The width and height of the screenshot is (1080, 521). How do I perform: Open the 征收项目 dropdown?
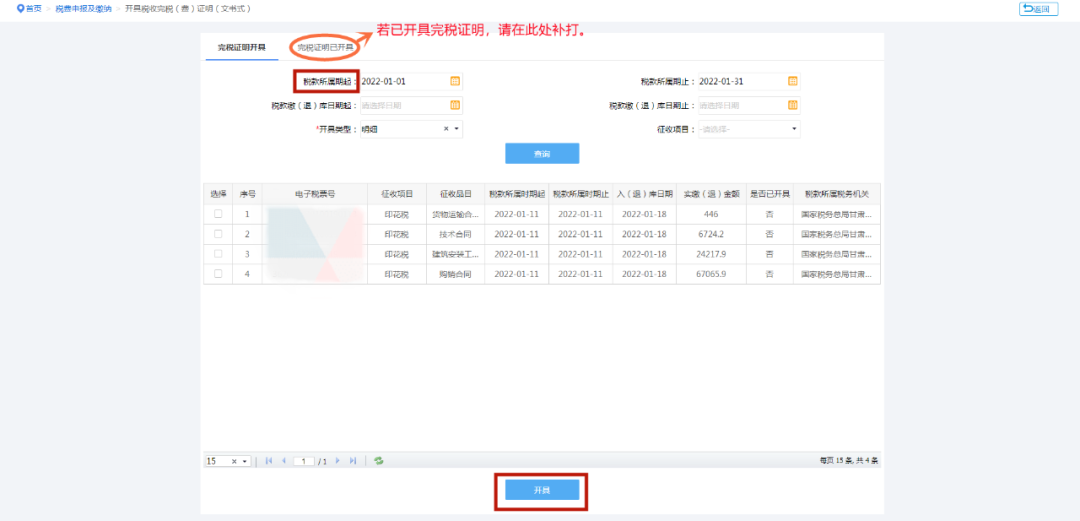[749, 129]
